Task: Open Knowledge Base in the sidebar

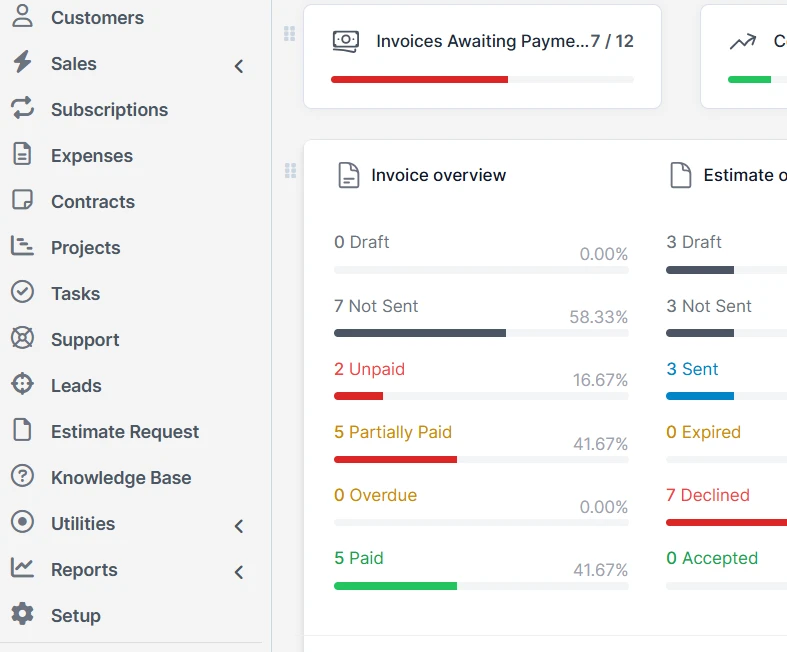Action: coord(121,478)
